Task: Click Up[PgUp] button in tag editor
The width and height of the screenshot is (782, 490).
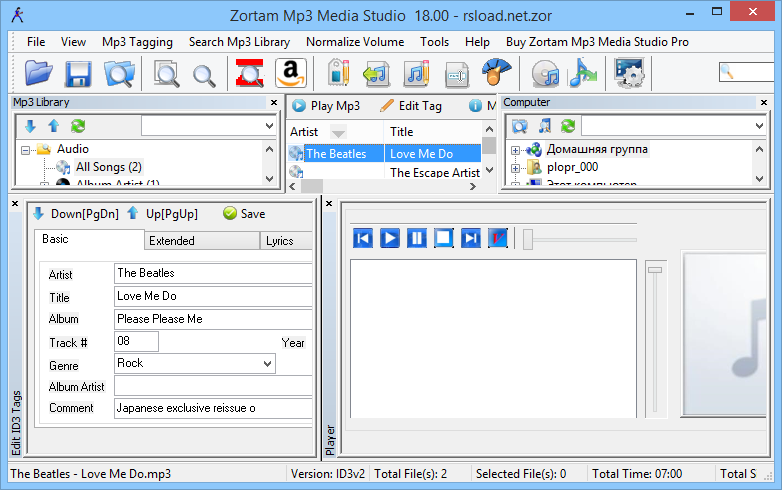Action: (162, 214)
